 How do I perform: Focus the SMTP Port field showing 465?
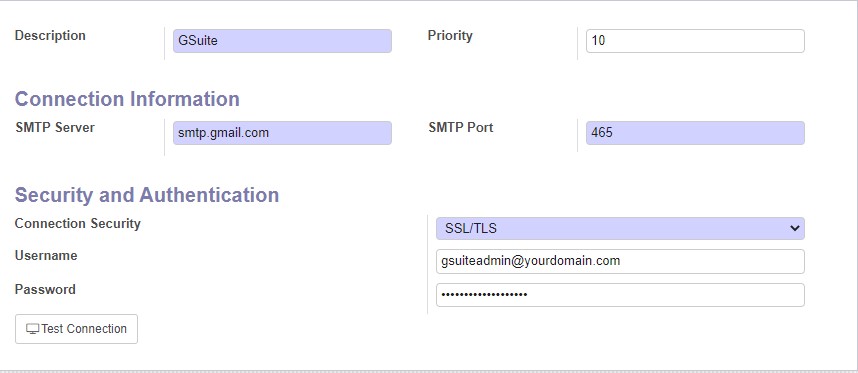click(x=695, y=133)
